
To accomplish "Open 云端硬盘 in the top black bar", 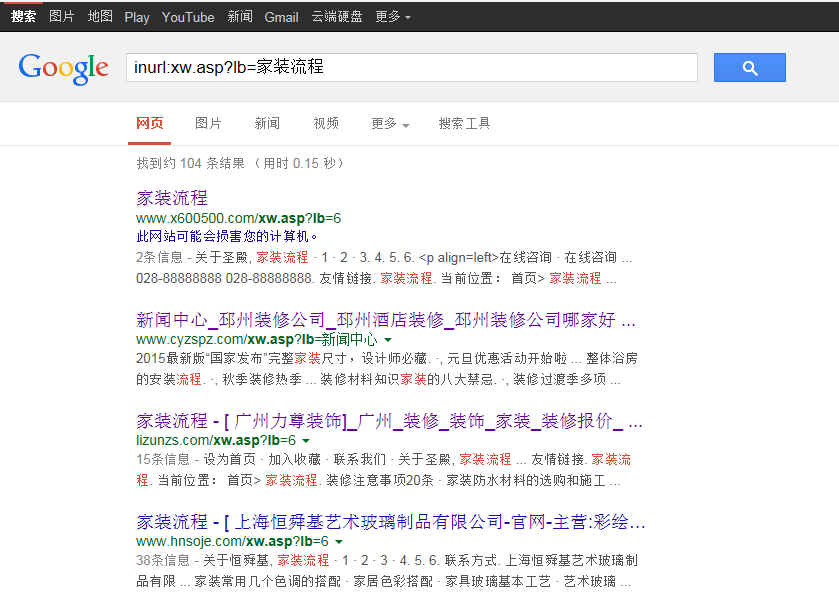I will (337, 17).
